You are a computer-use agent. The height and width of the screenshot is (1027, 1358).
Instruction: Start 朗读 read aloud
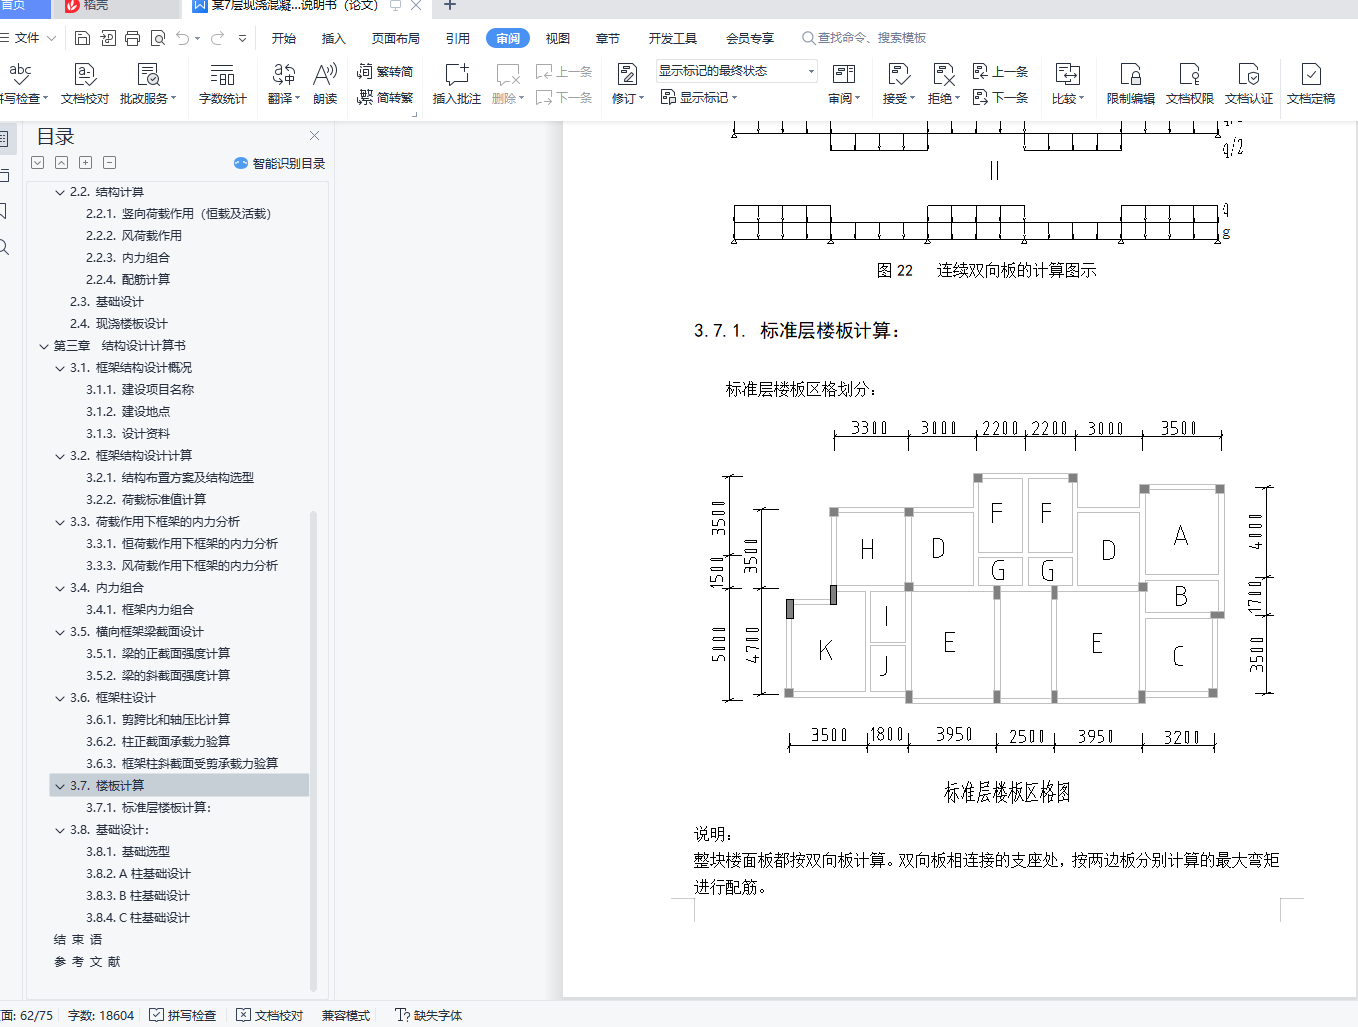pos(325,84)
